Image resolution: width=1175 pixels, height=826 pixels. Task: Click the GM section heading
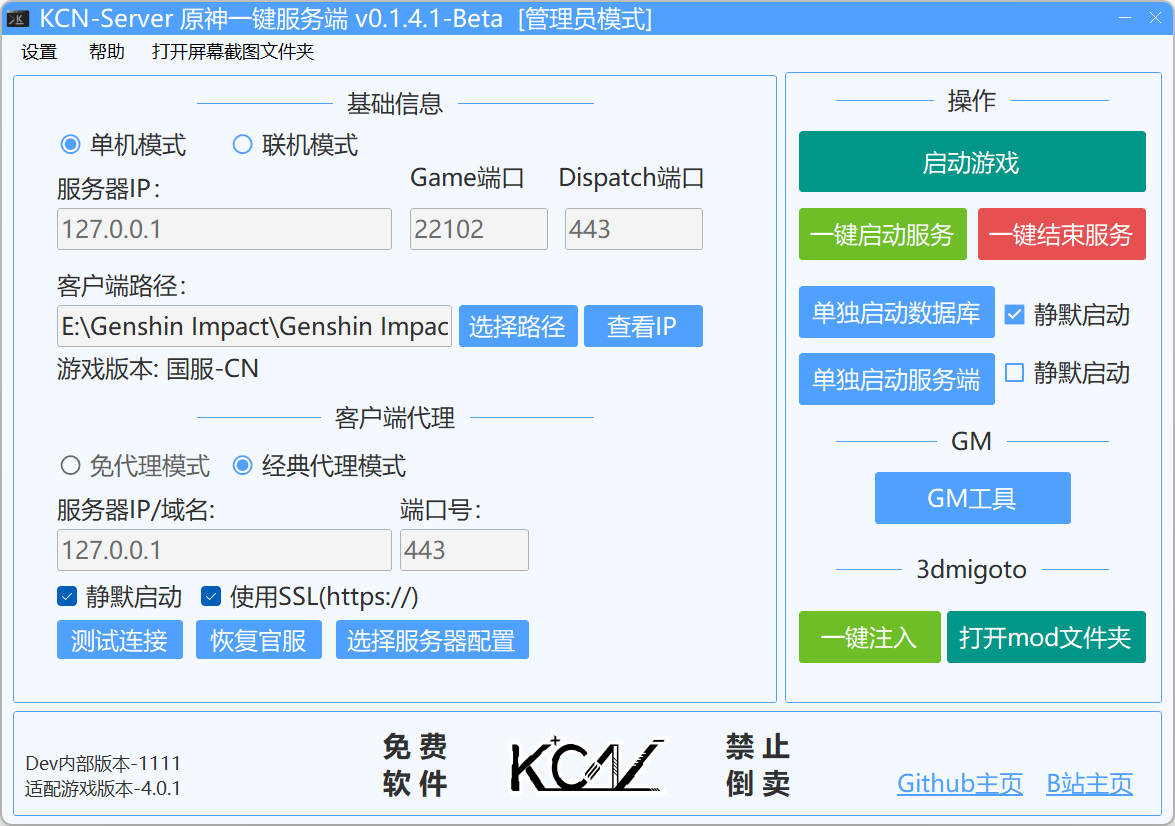pos(972,441)
